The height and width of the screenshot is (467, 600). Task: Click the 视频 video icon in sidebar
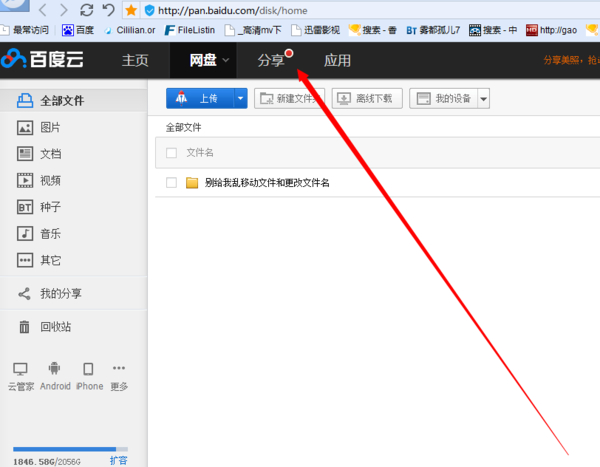25,180
